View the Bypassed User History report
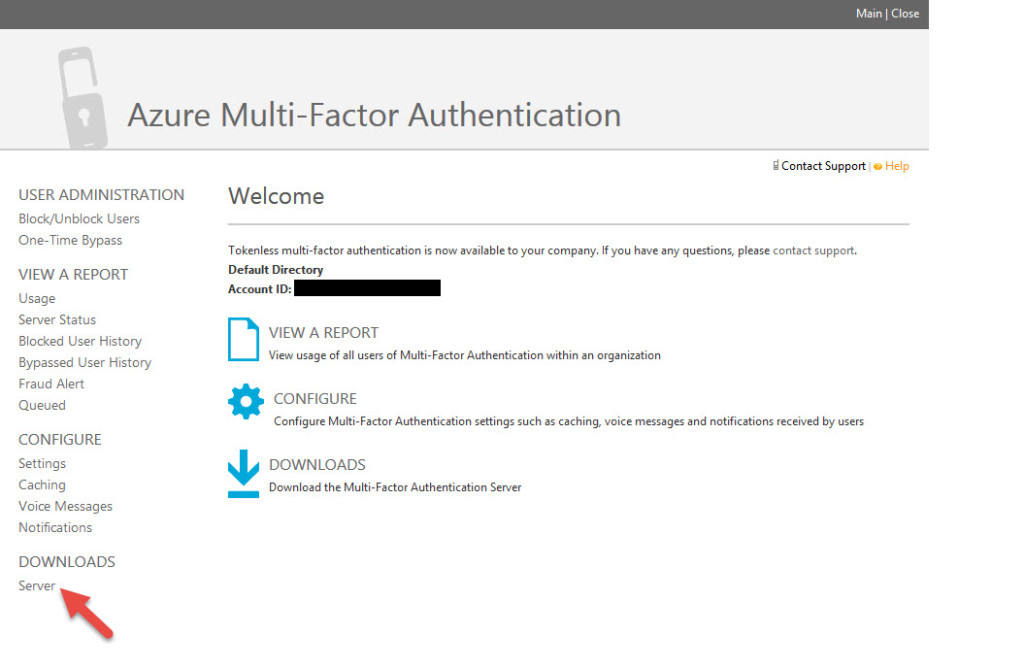 (x=85, y=362)
